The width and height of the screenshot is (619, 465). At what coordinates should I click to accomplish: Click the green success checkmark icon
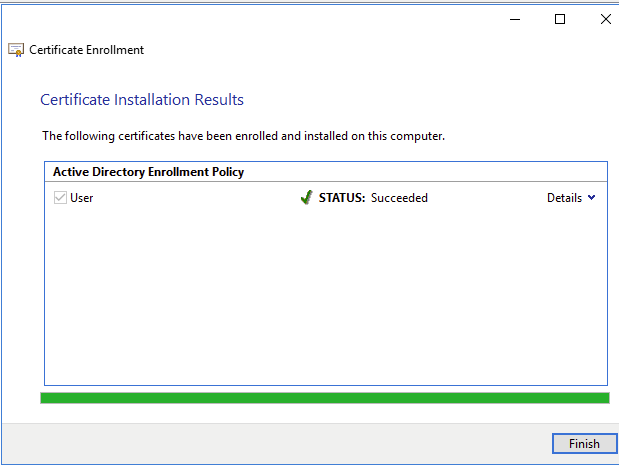click(306, 198)
